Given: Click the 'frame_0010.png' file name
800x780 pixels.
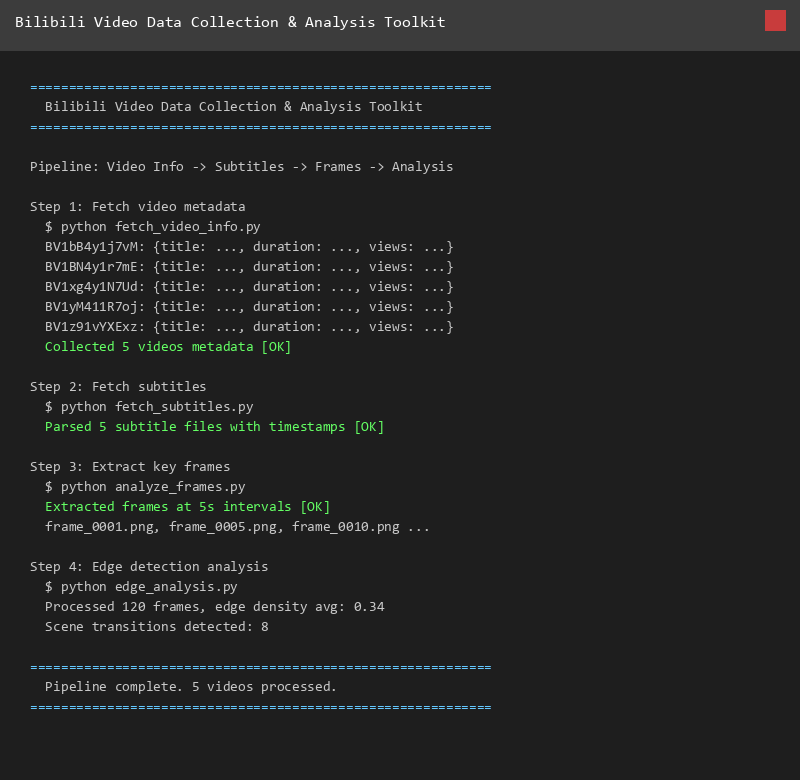Looking at the screenshot, I should [x=346, y=527].
